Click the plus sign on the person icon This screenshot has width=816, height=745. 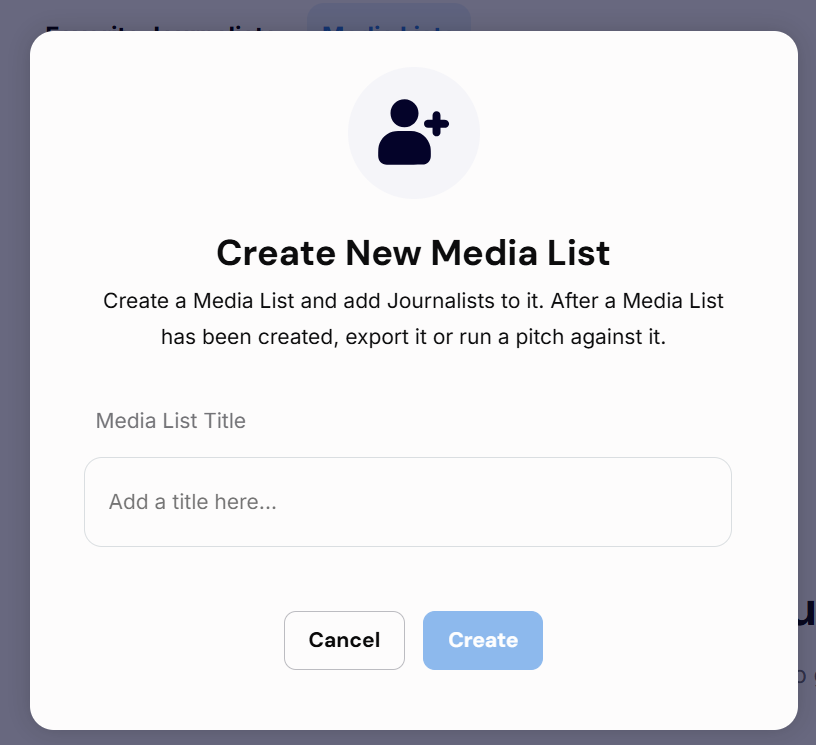tap(437, 124)
